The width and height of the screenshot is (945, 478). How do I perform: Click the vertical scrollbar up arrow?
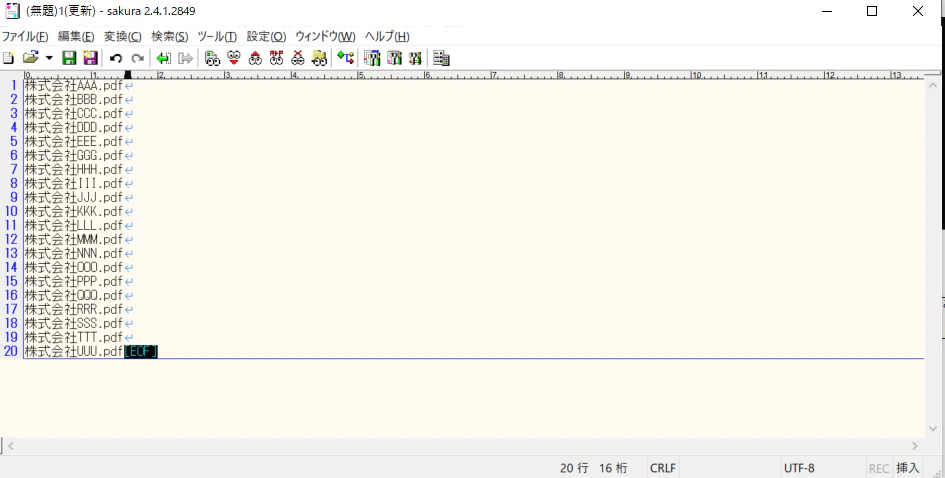[x=932, y=86]
